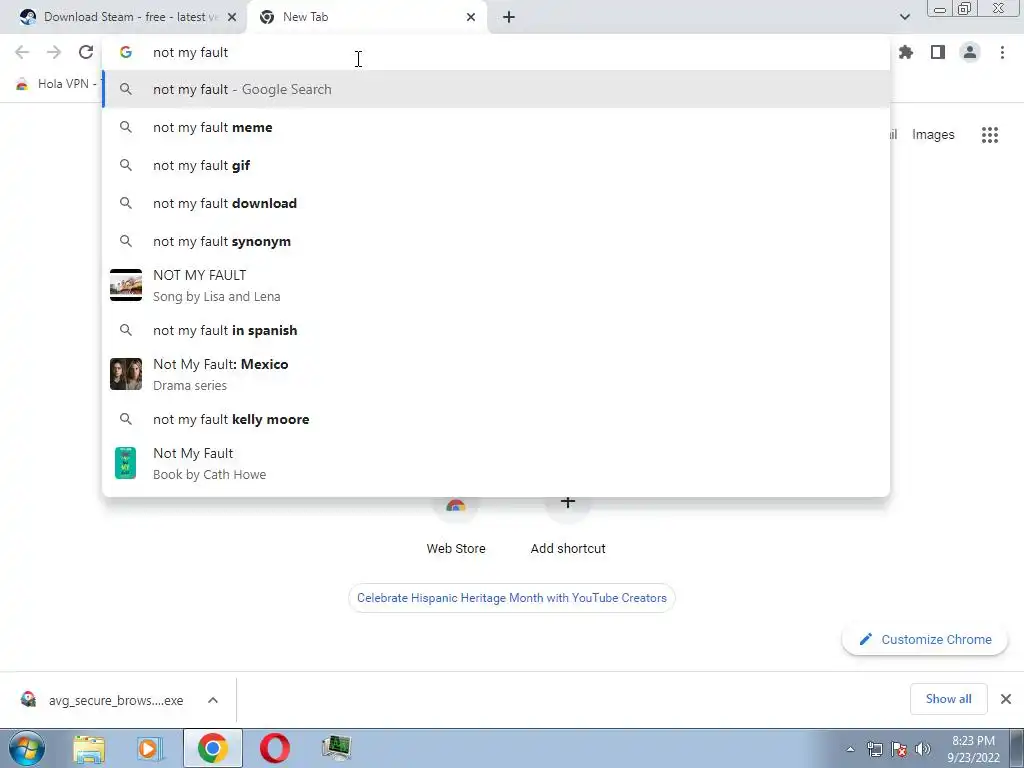Select the New Tab tab
Image resolution: width=1024 pixels, height=768 pixels.
[367, 17]
